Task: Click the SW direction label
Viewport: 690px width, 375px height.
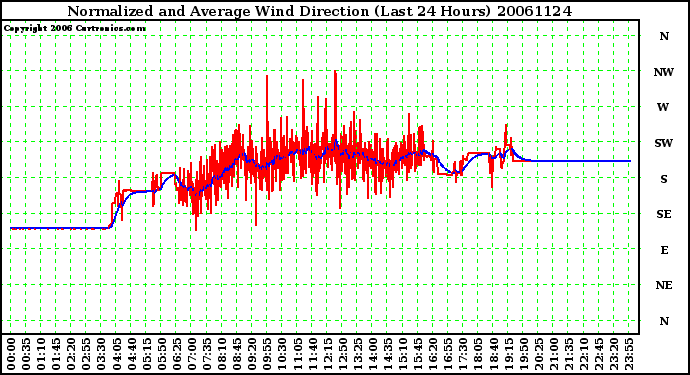Action: [664, 143]
